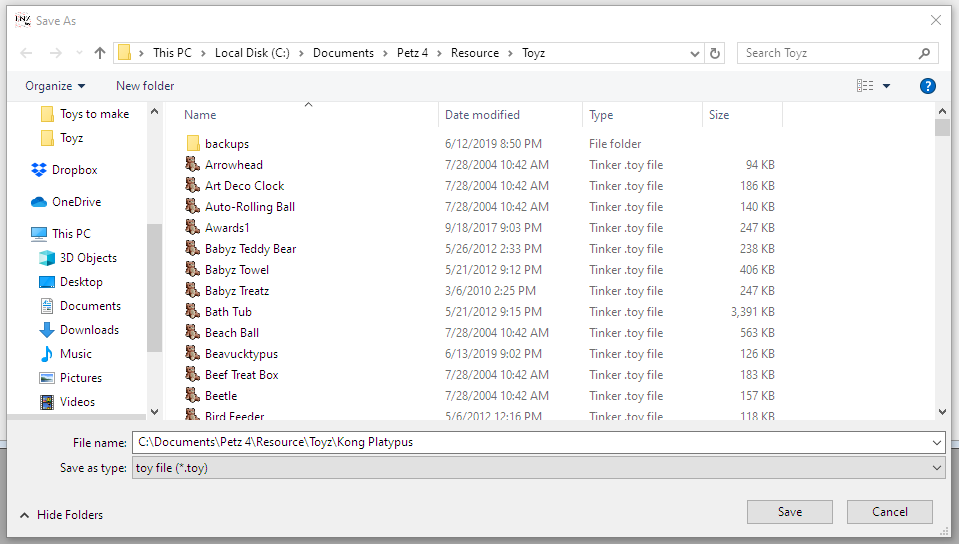Viewport: 959px width, 544px height.
Task: Select the Beetle file icon
Action: coord(193,396)
